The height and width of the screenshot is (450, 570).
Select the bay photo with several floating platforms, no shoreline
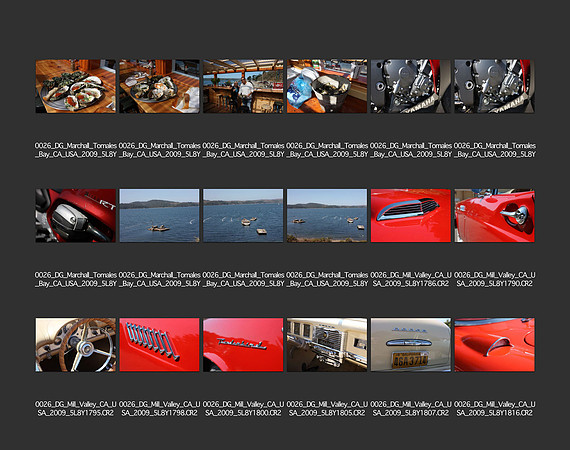243,216
